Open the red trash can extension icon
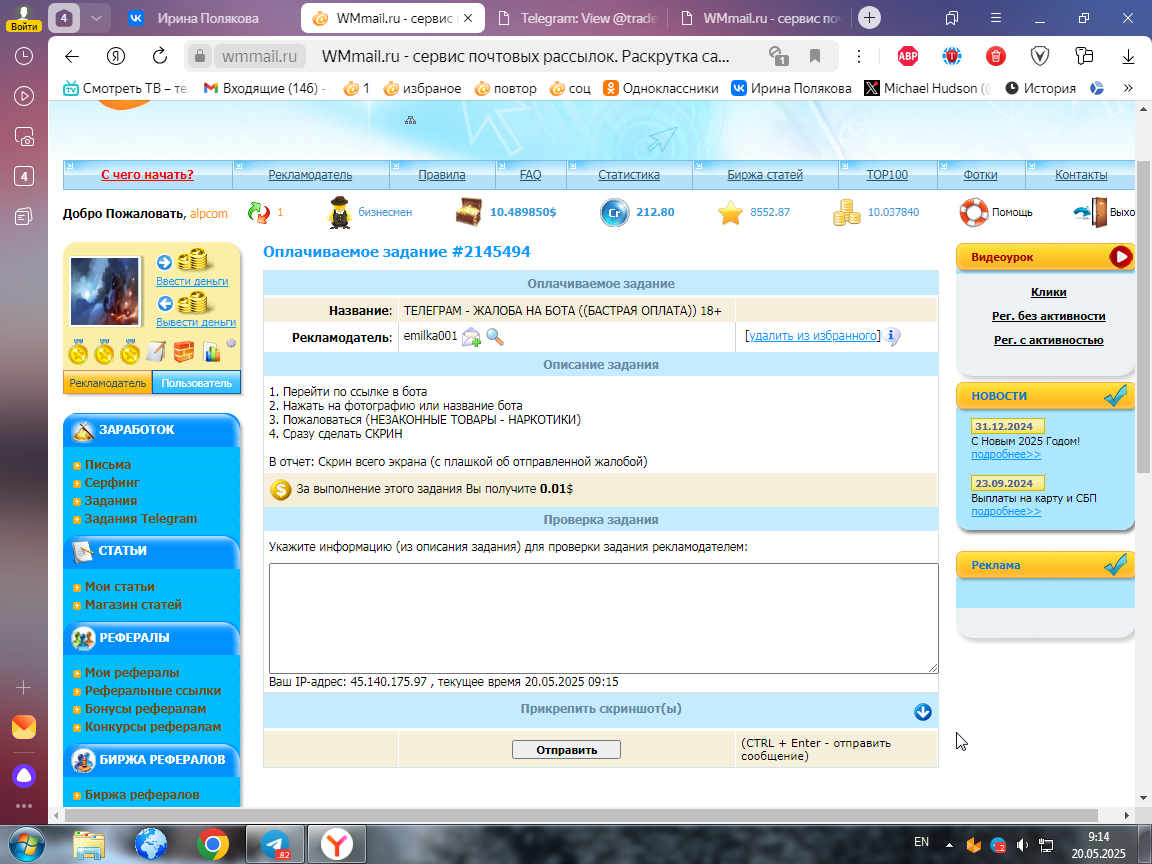The image size is (1152, 864). [996, 56]
